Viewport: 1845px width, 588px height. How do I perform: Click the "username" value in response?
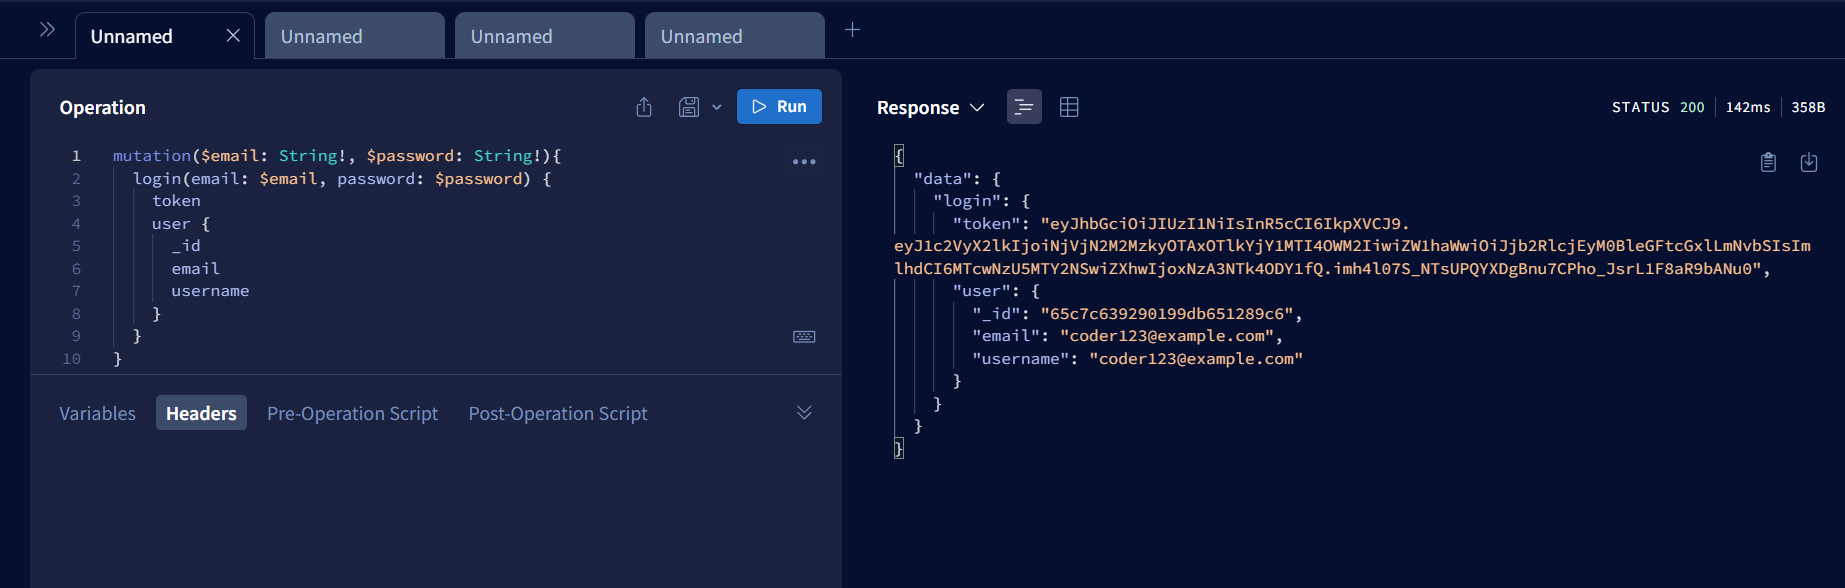coord(1196,359)
